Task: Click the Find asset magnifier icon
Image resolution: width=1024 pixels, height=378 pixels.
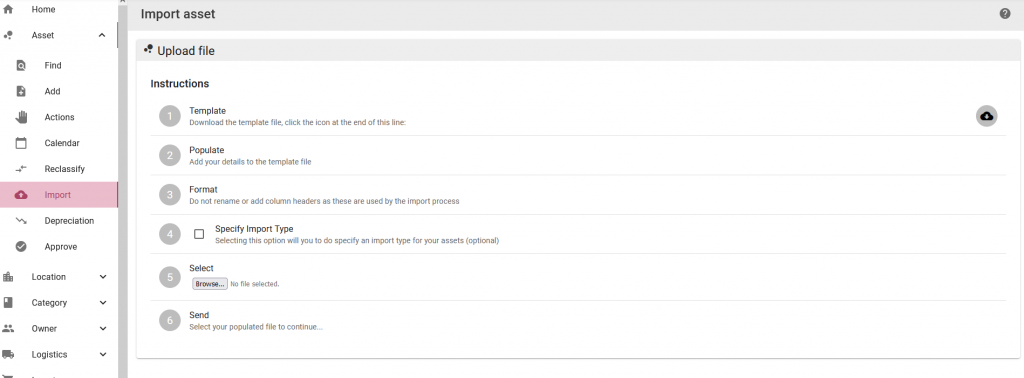Action: point(21,65)
